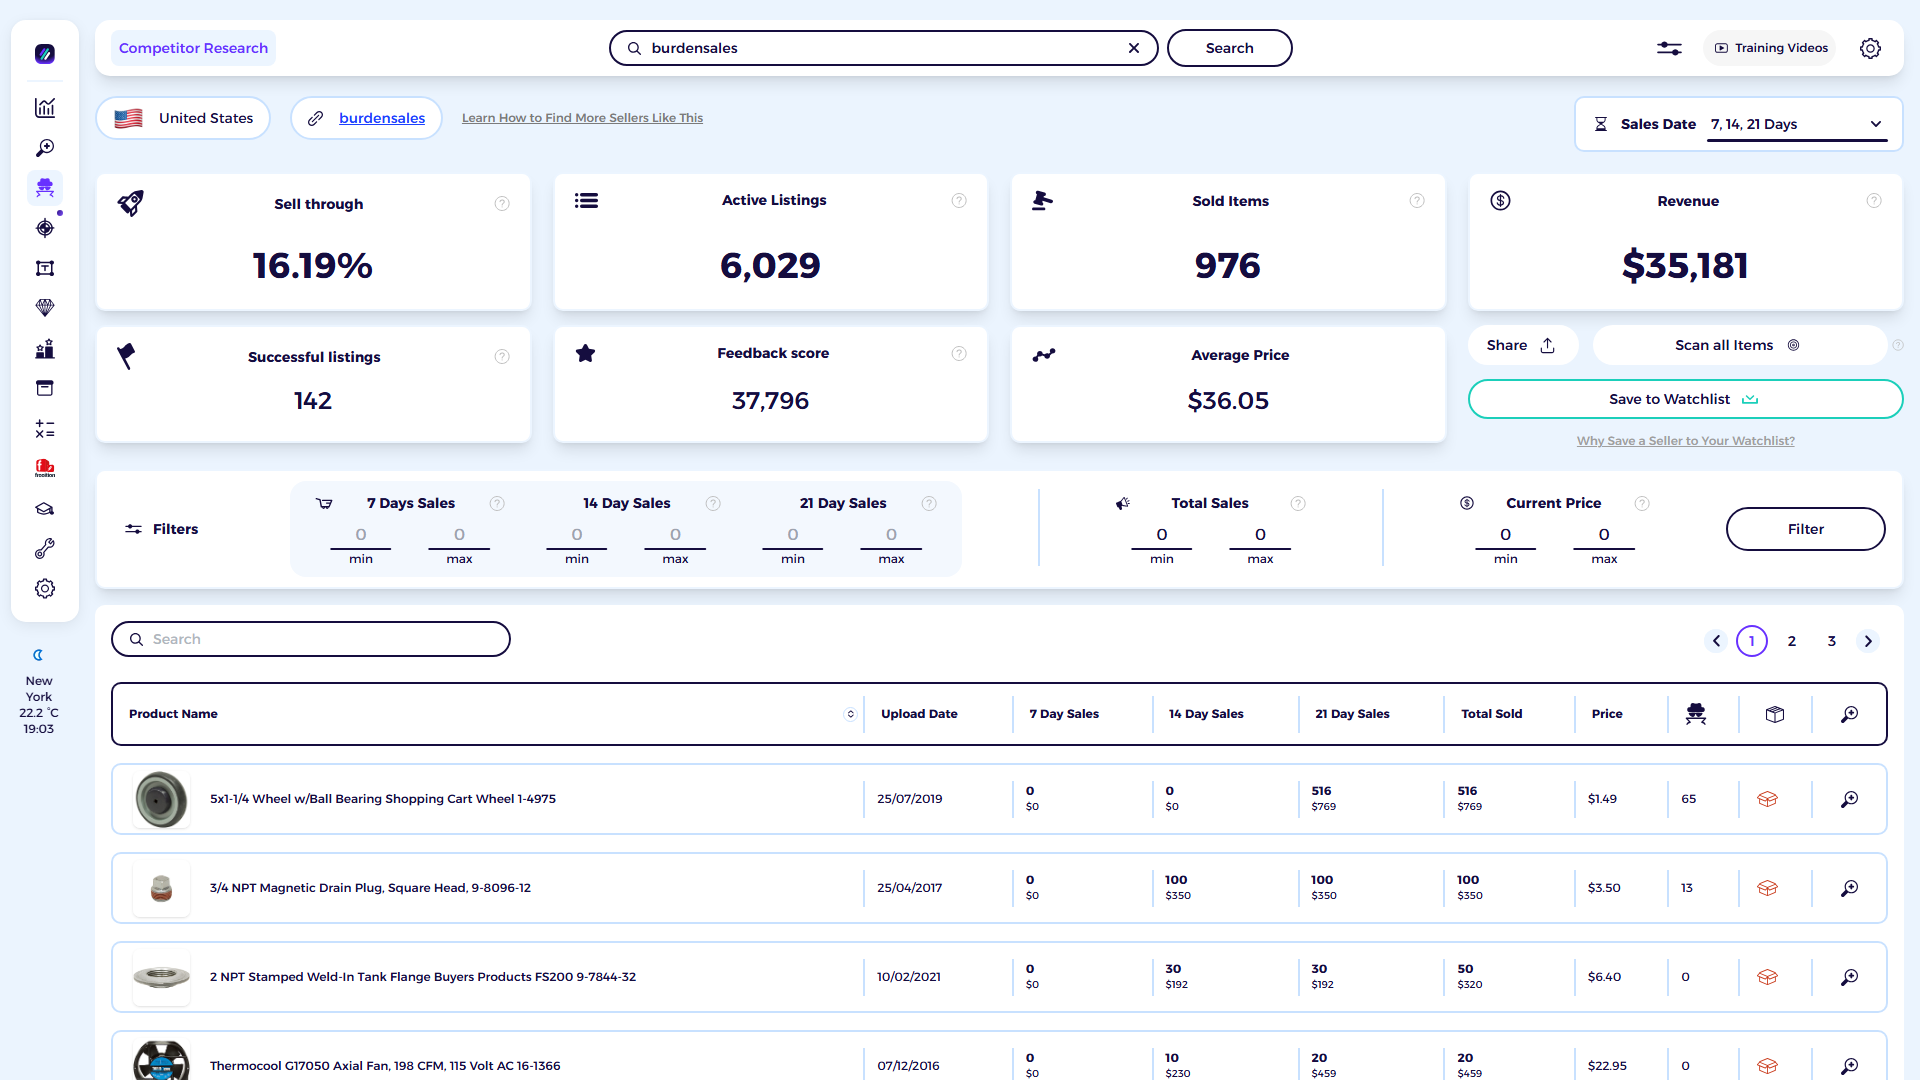Screen dimensions: 1920x1080
Task: Click the product table Search field
Action: coord(311,639)
